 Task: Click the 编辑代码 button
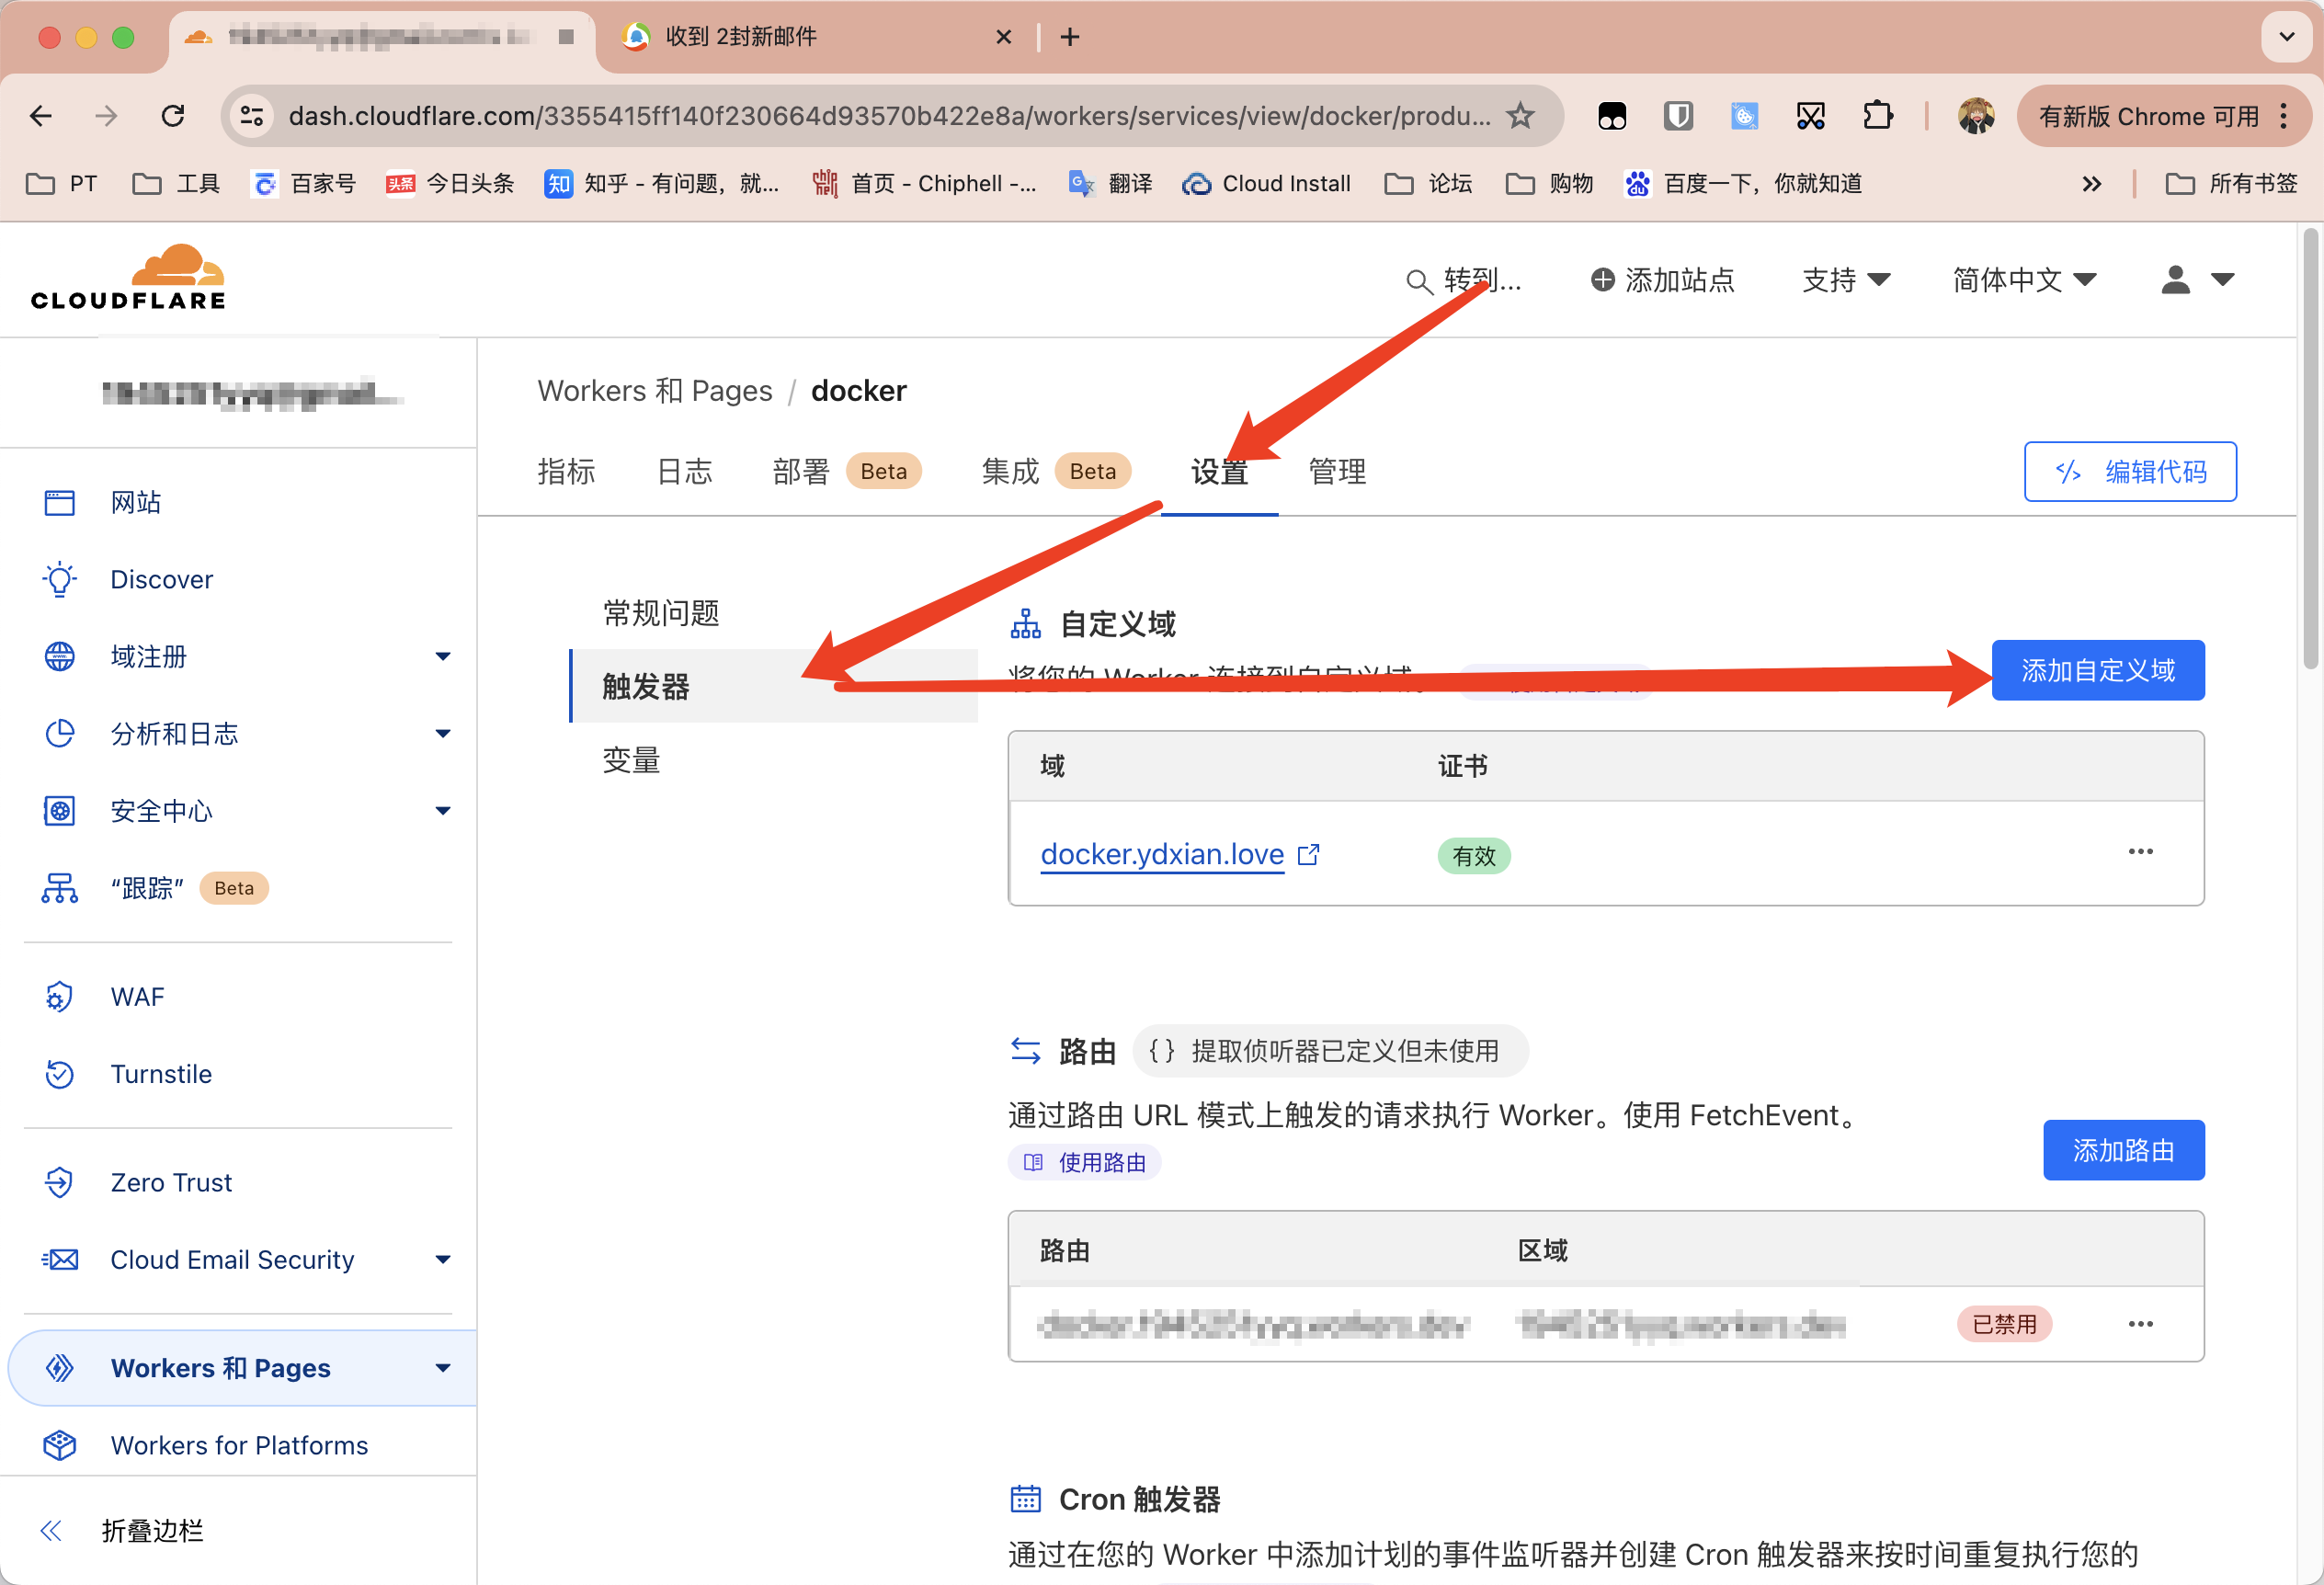pyautogui.click(x=2130, y=471)
